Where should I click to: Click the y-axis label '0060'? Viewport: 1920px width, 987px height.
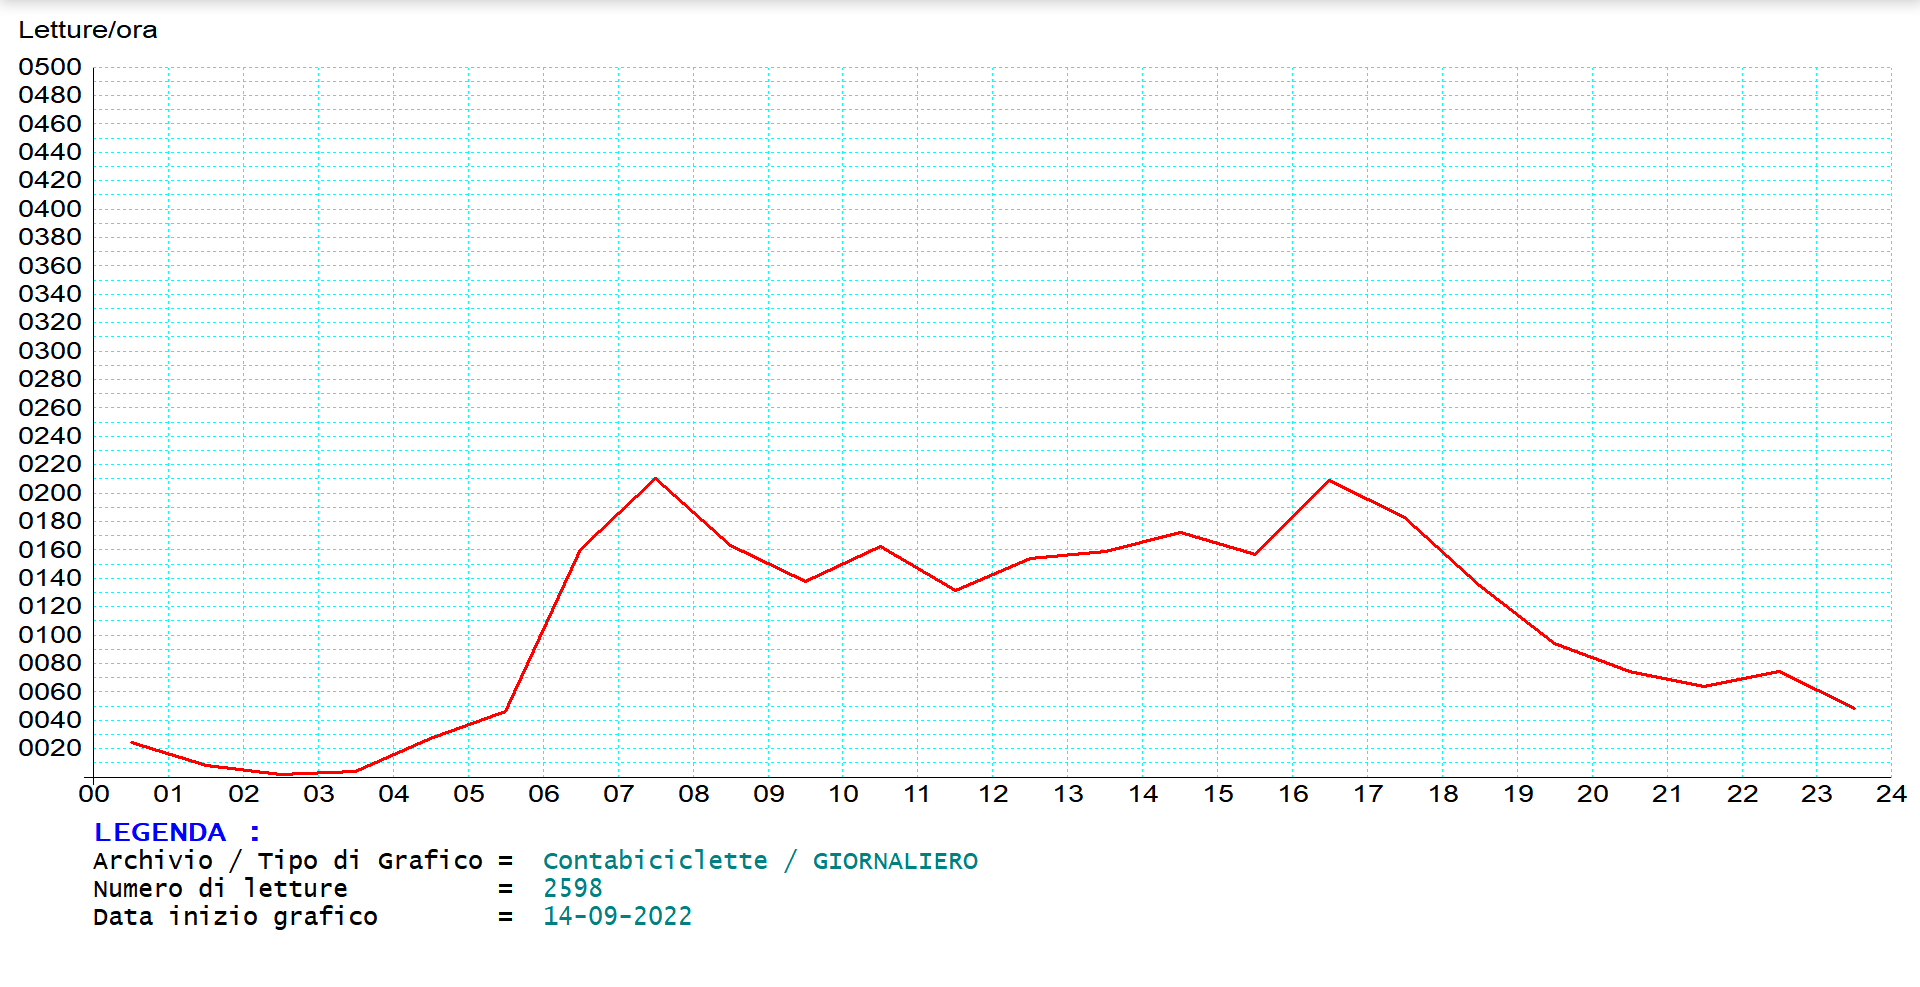pyautogui.click(x=50, y=692)
